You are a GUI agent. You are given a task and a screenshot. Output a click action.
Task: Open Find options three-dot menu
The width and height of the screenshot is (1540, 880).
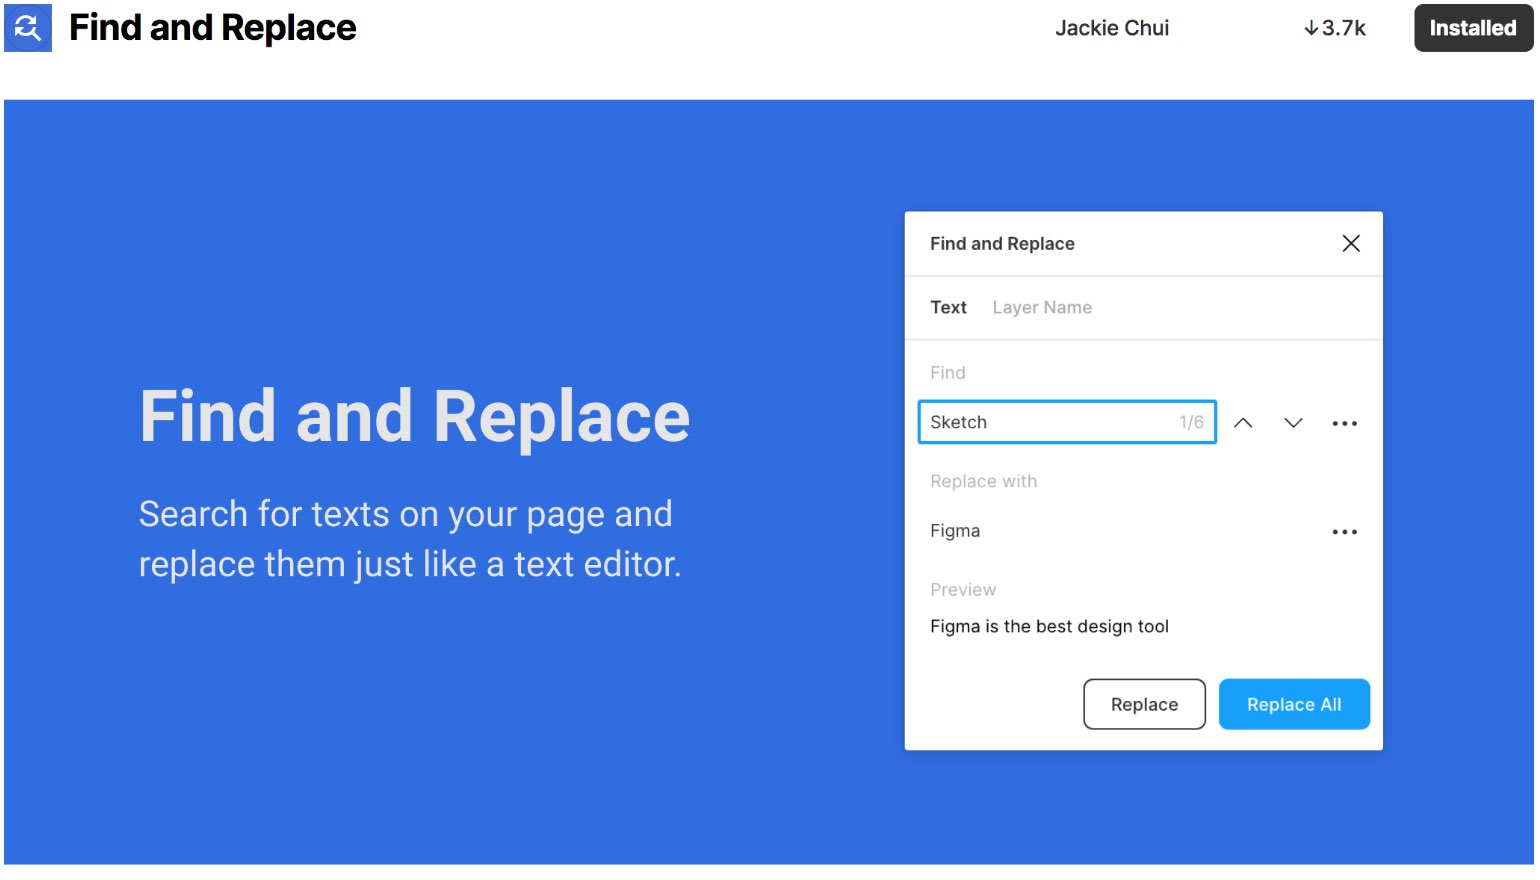pyautogui.click(x=1345, y=423)
